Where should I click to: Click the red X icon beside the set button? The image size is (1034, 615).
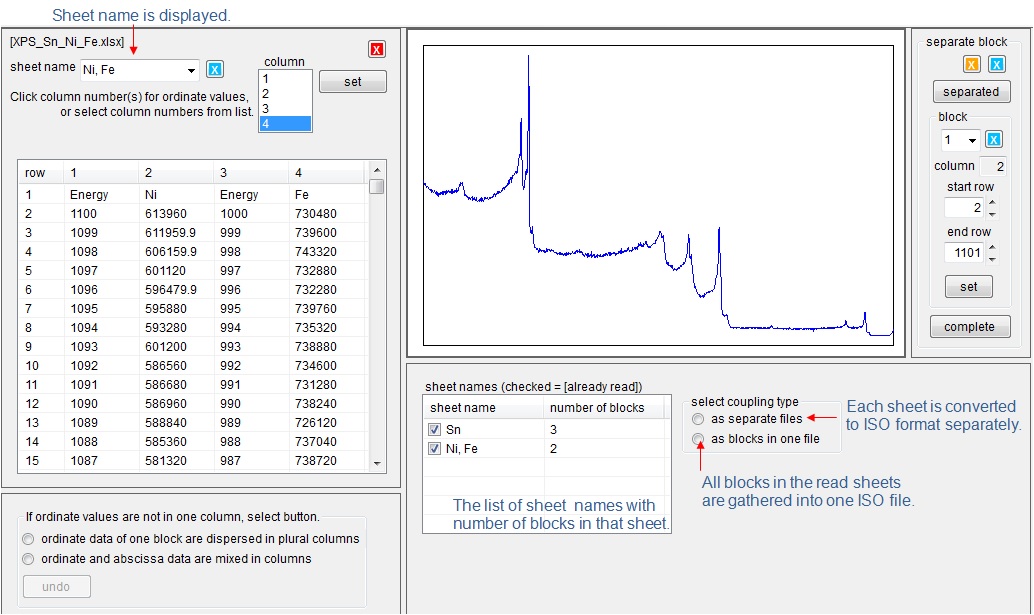click(376, 48)
